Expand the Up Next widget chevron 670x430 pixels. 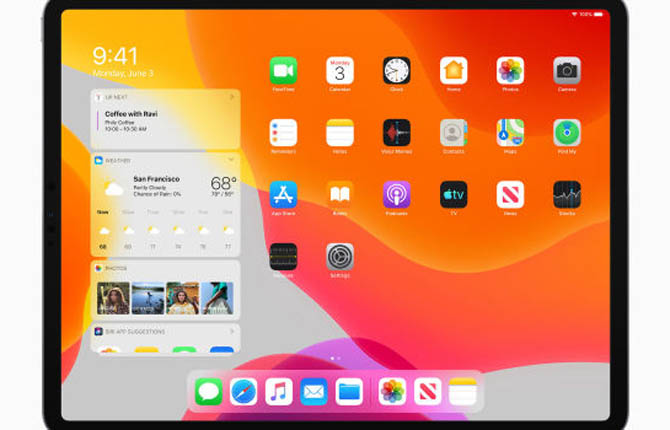pyautogui.click(x=231, y=97)
